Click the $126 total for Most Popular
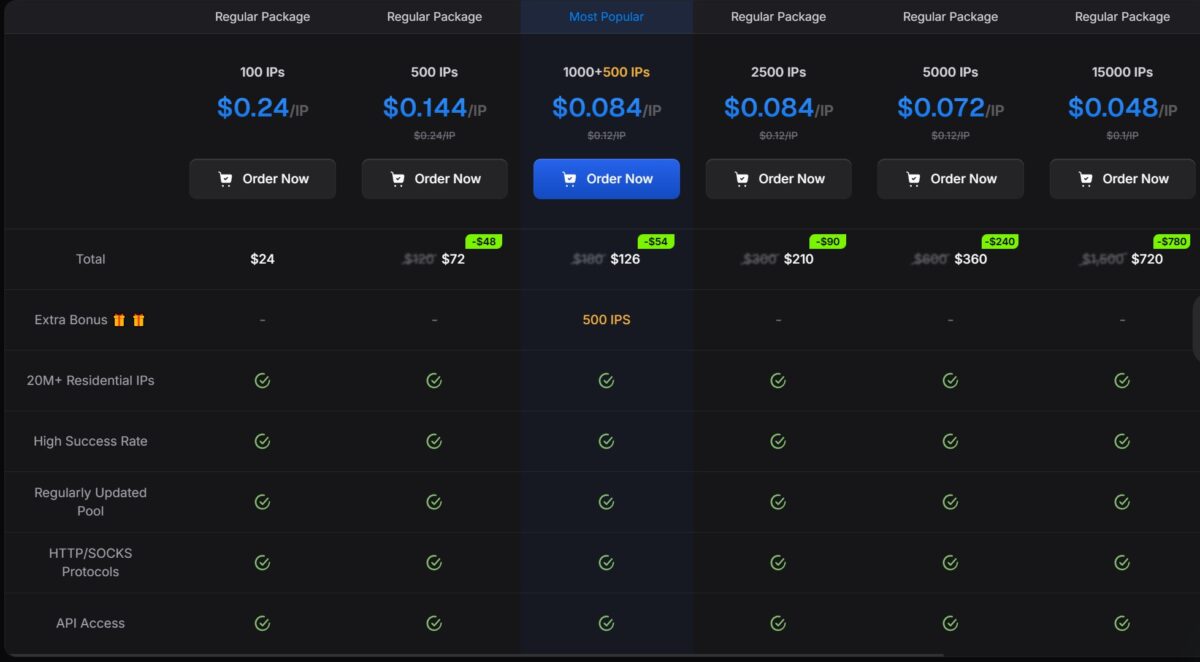Screen dimensions: 1200x662 [624, 259]
